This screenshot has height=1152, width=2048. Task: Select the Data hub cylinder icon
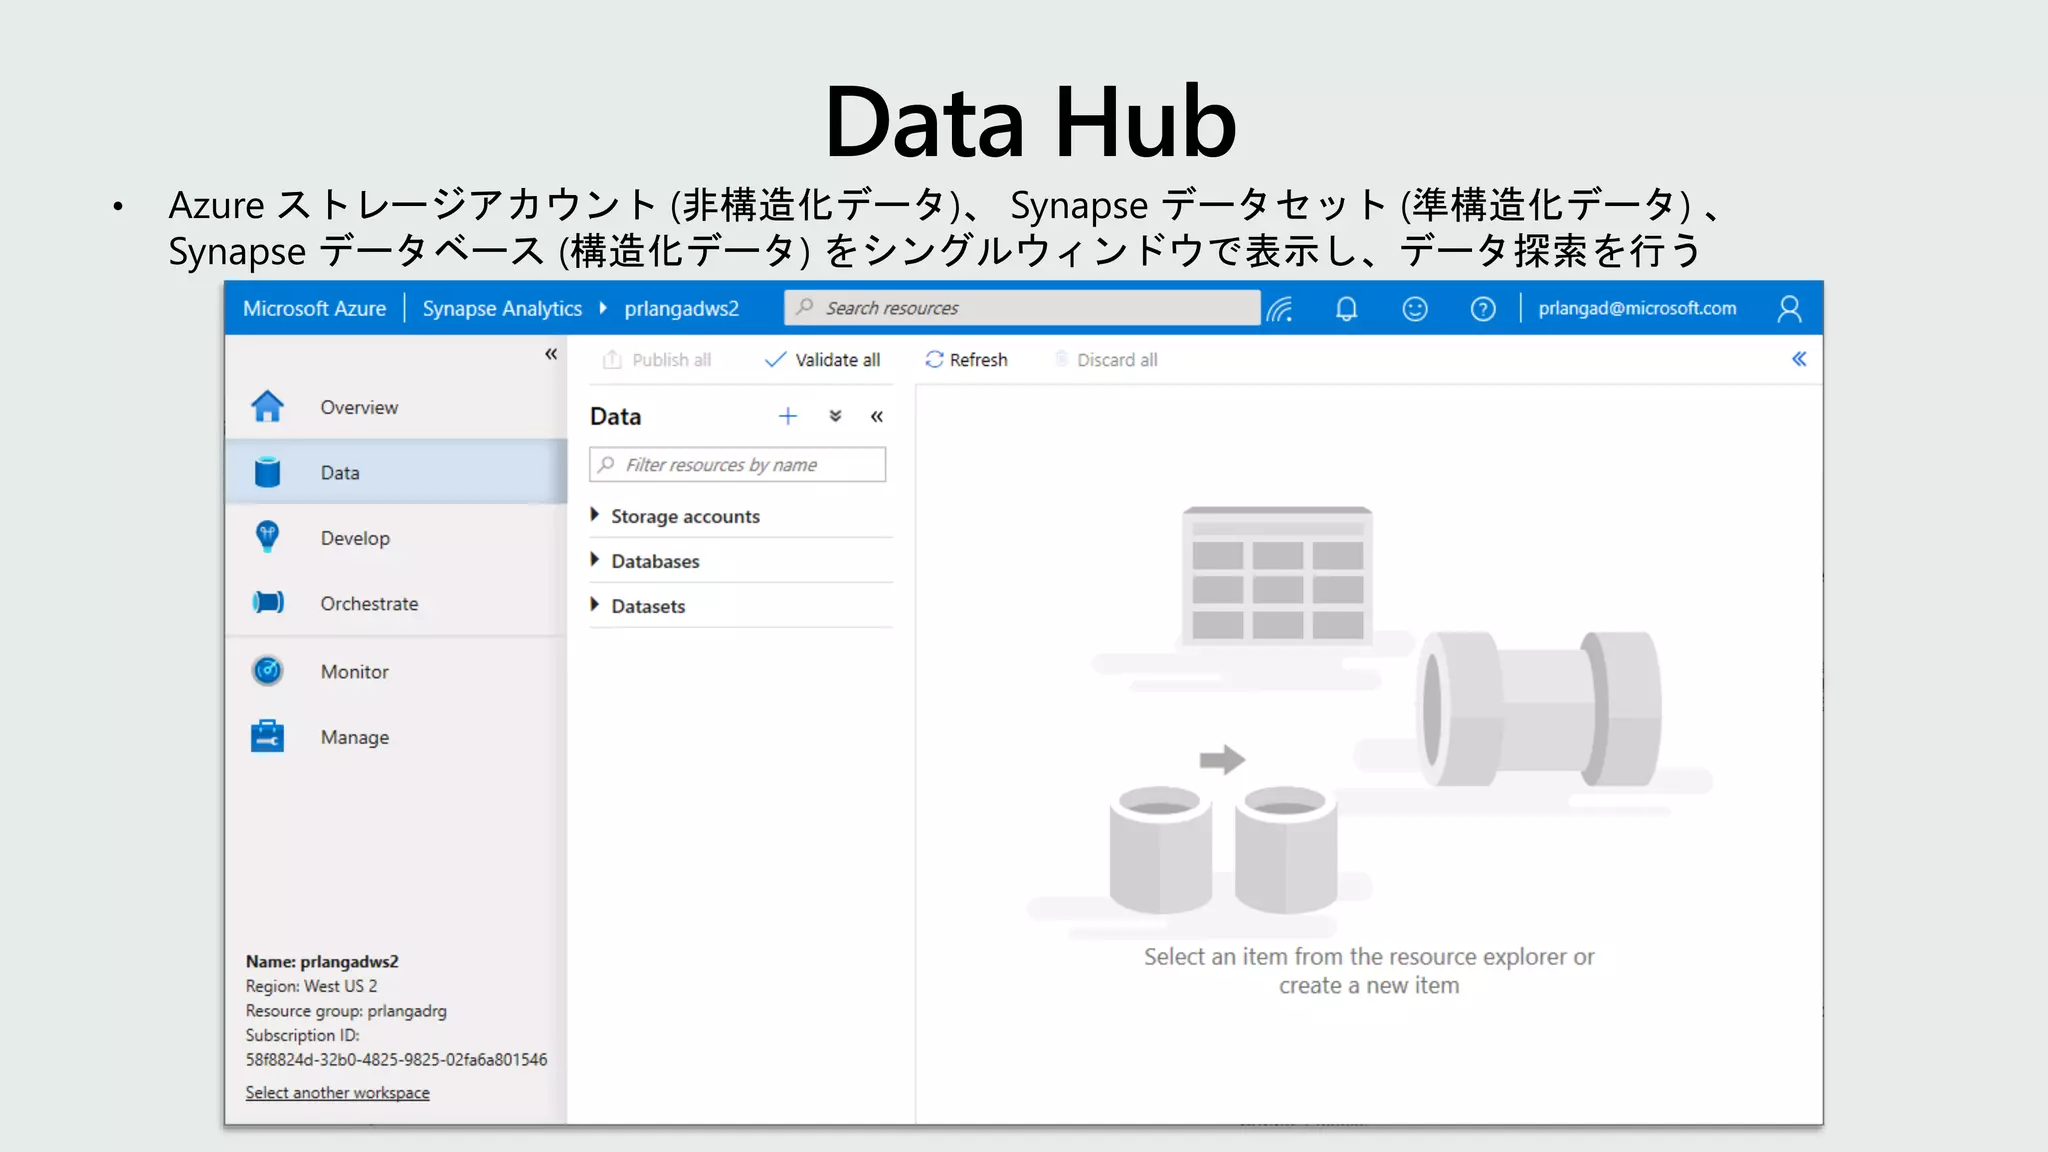tap(267, 472)
